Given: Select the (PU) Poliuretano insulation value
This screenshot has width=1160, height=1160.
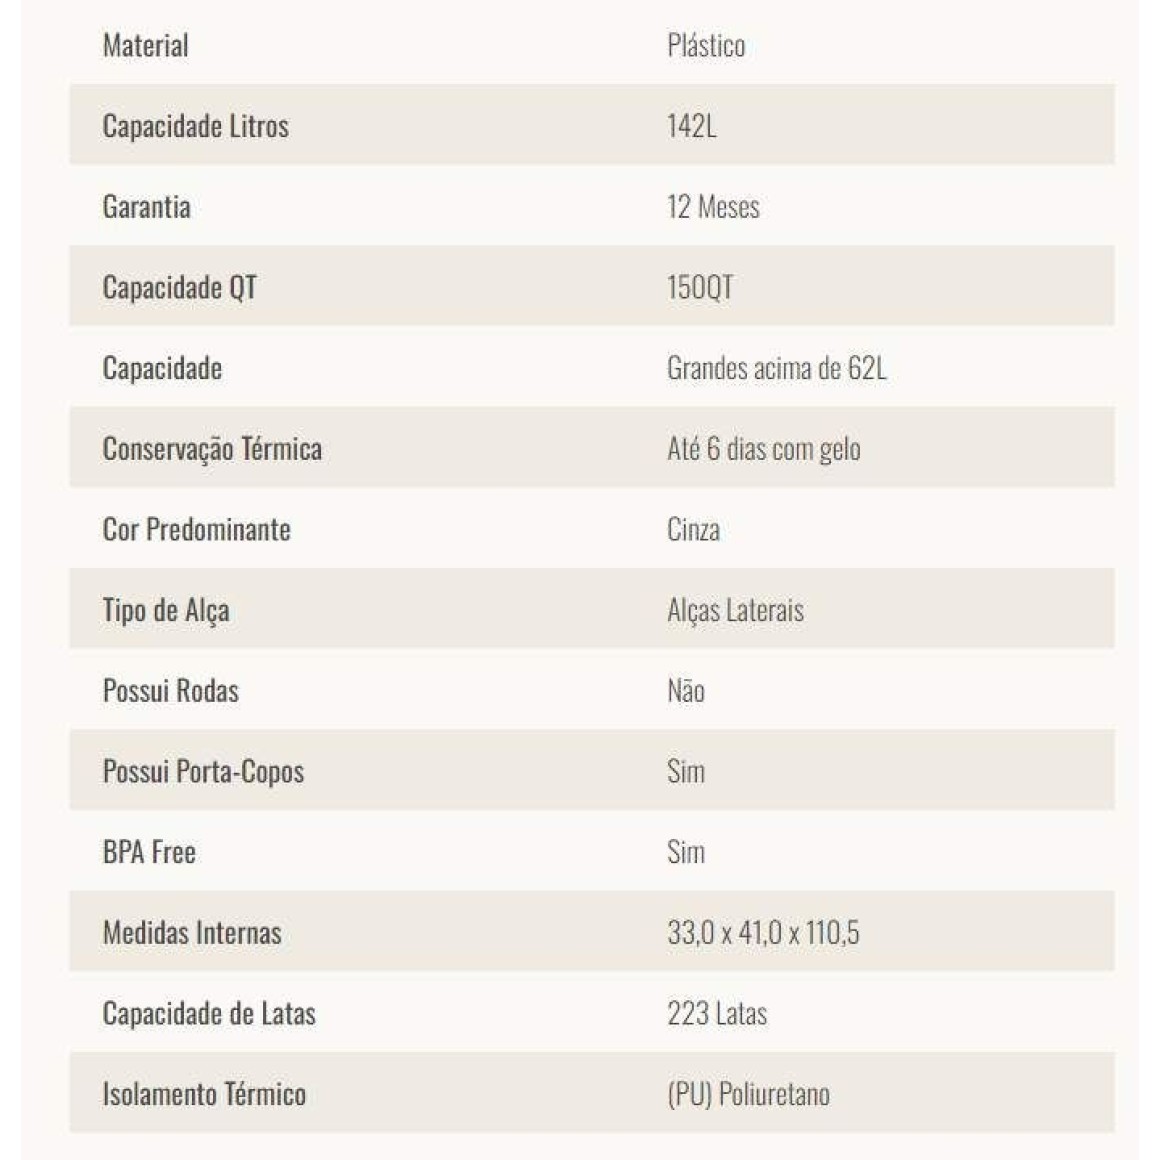Looking at the screenshot, I should tap(749, 1094).
